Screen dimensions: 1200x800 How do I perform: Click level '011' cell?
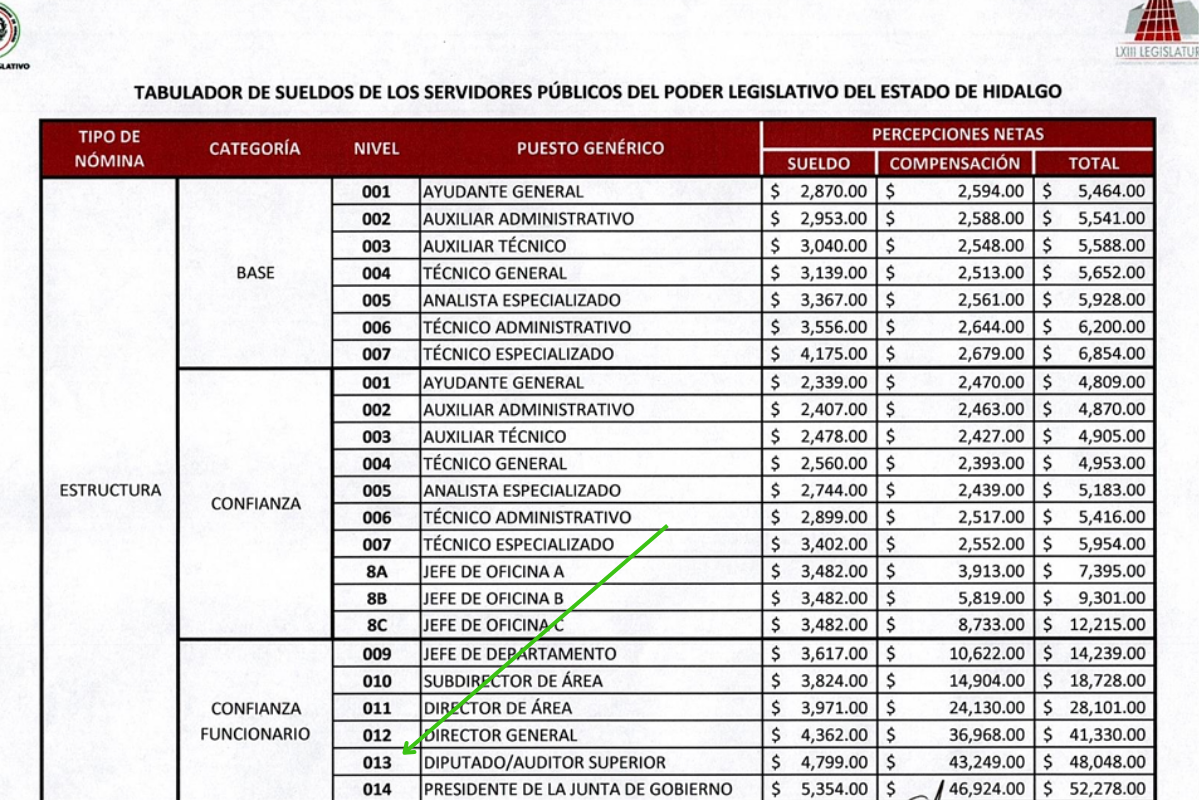click(x=376, y=707)
